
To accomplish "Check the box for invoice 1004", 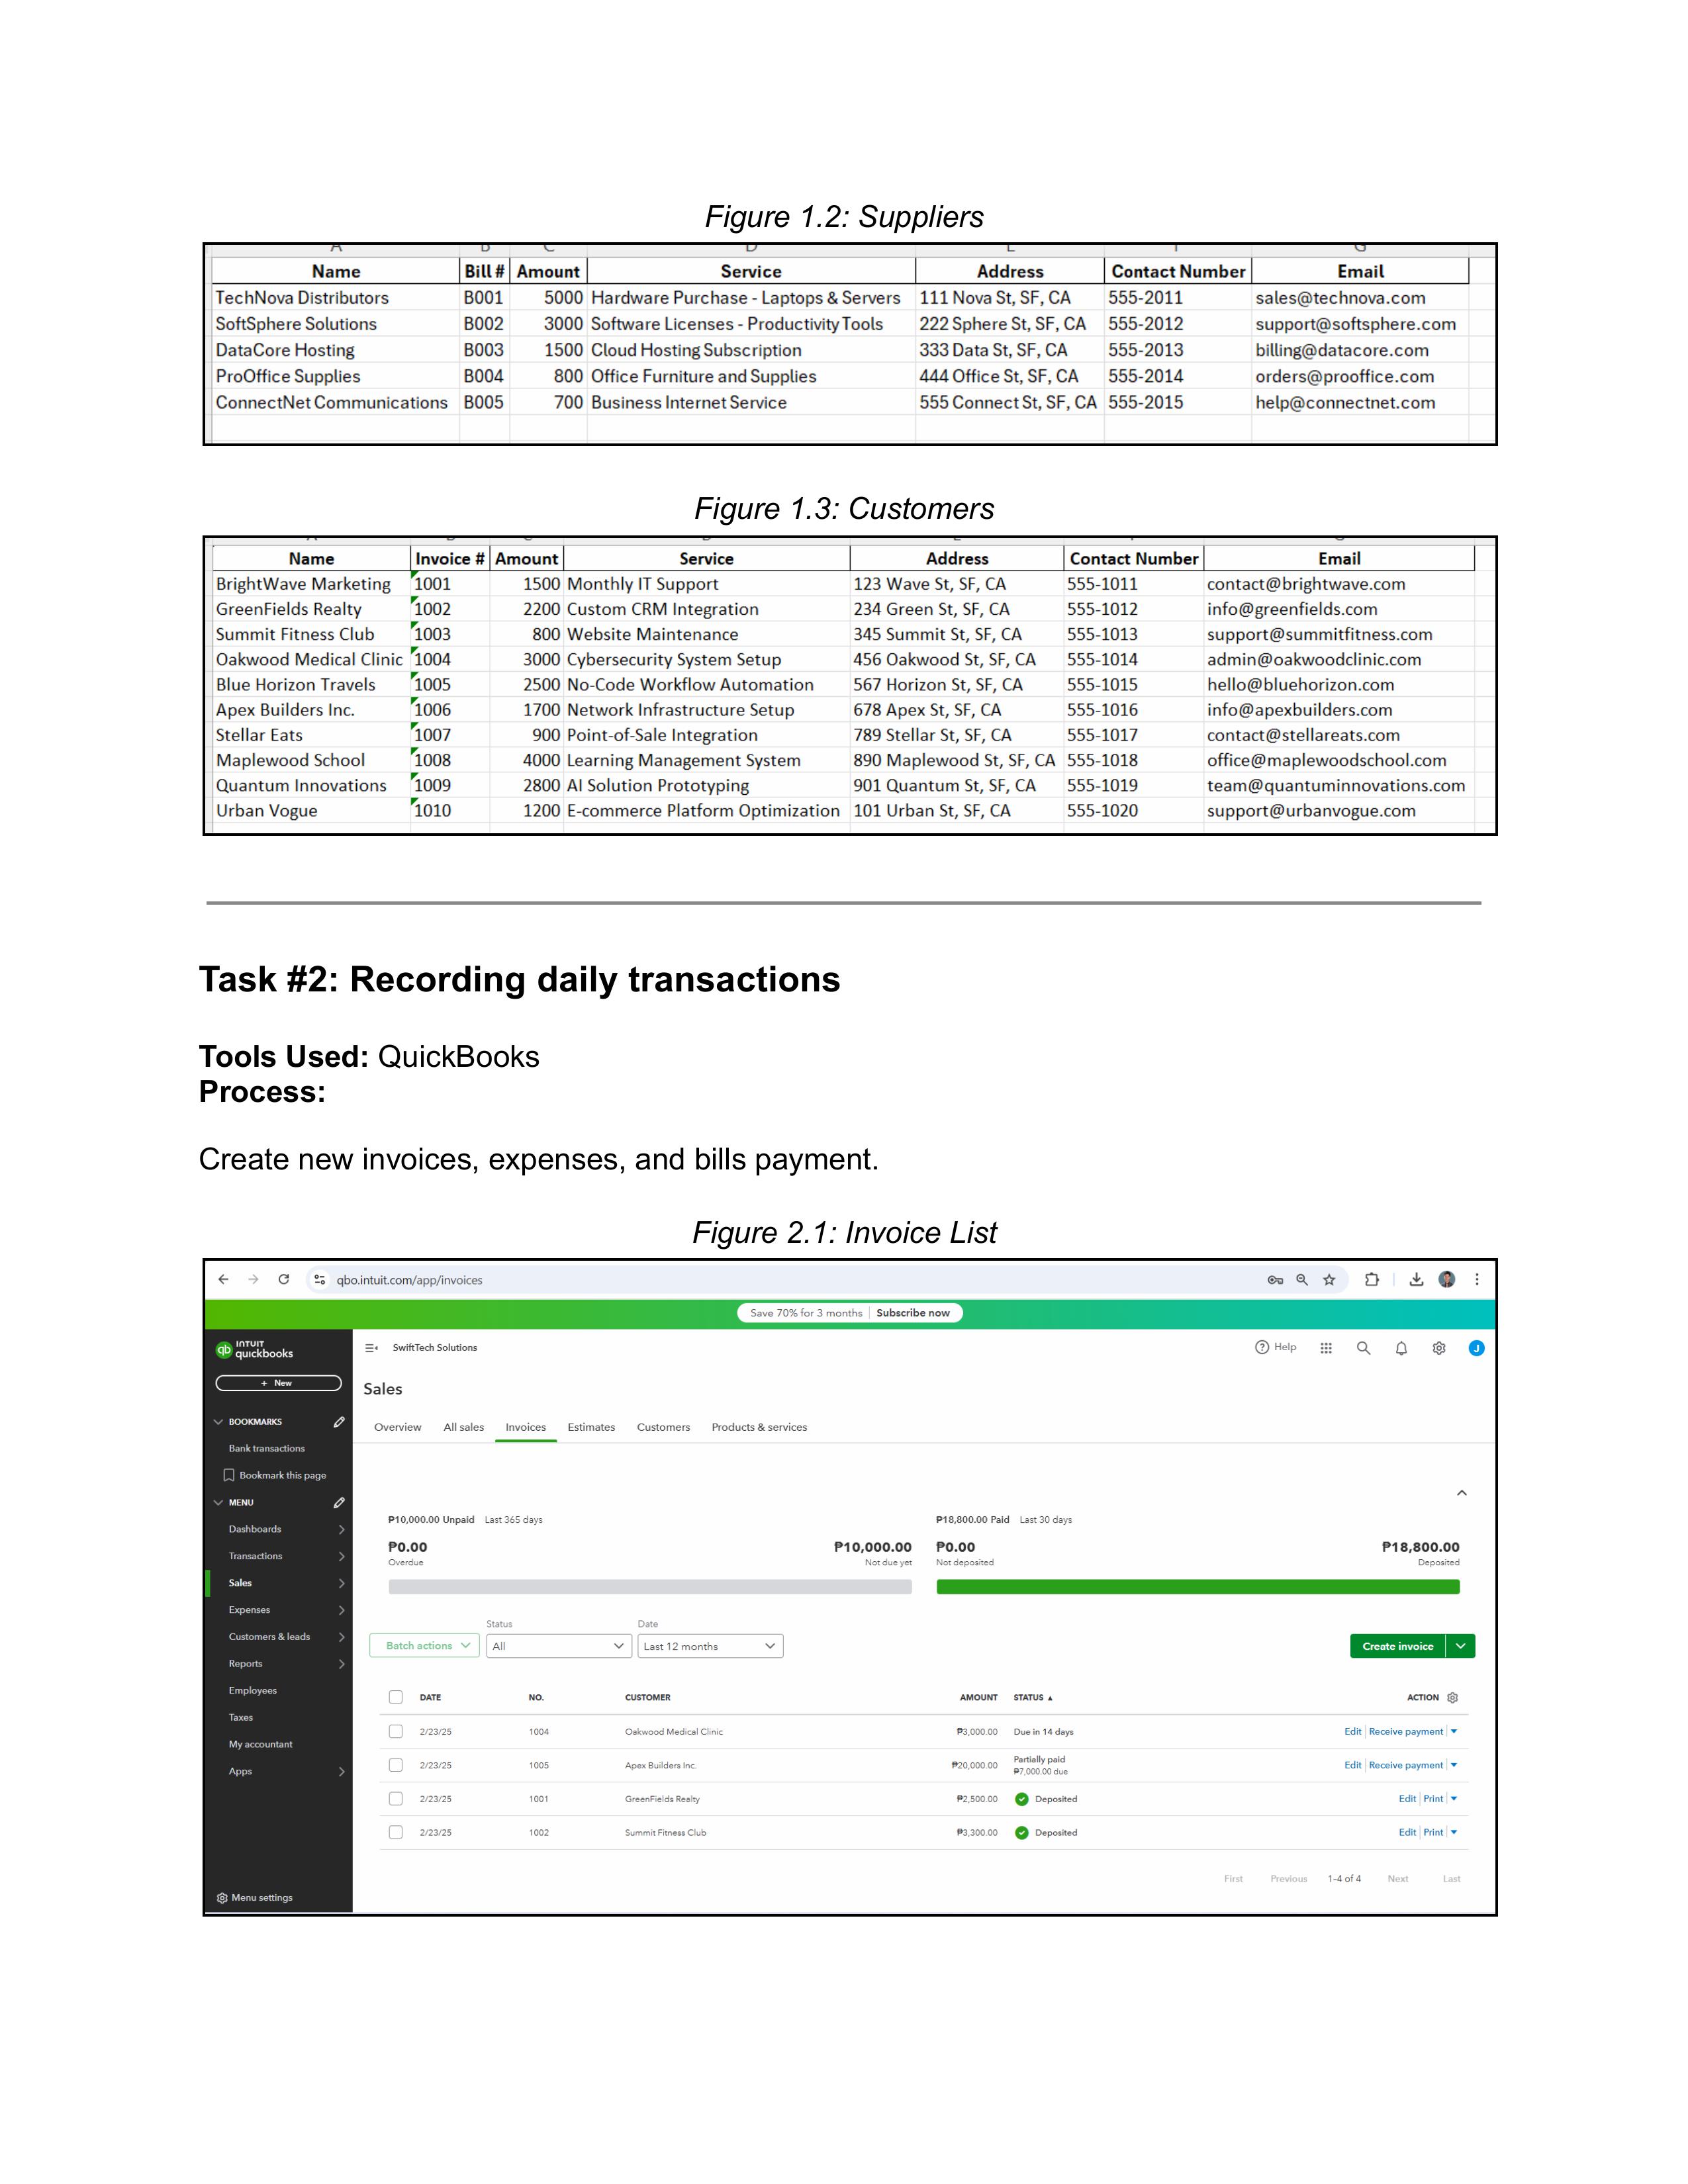I will 396,1731.
